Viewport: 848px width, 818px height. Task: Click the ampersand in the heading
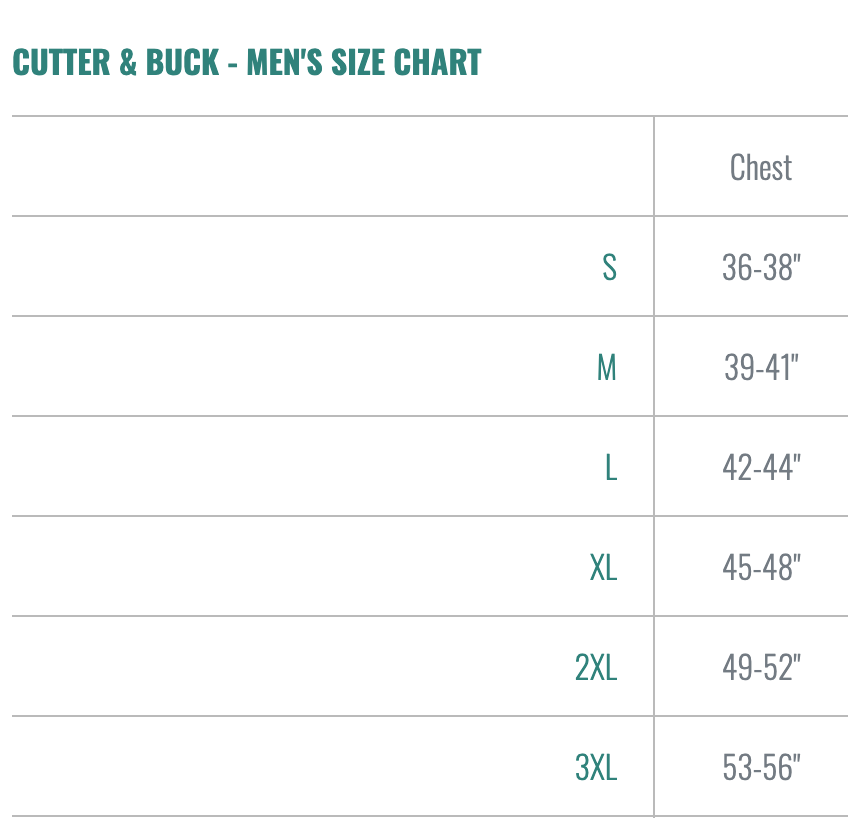click(128, 62)
